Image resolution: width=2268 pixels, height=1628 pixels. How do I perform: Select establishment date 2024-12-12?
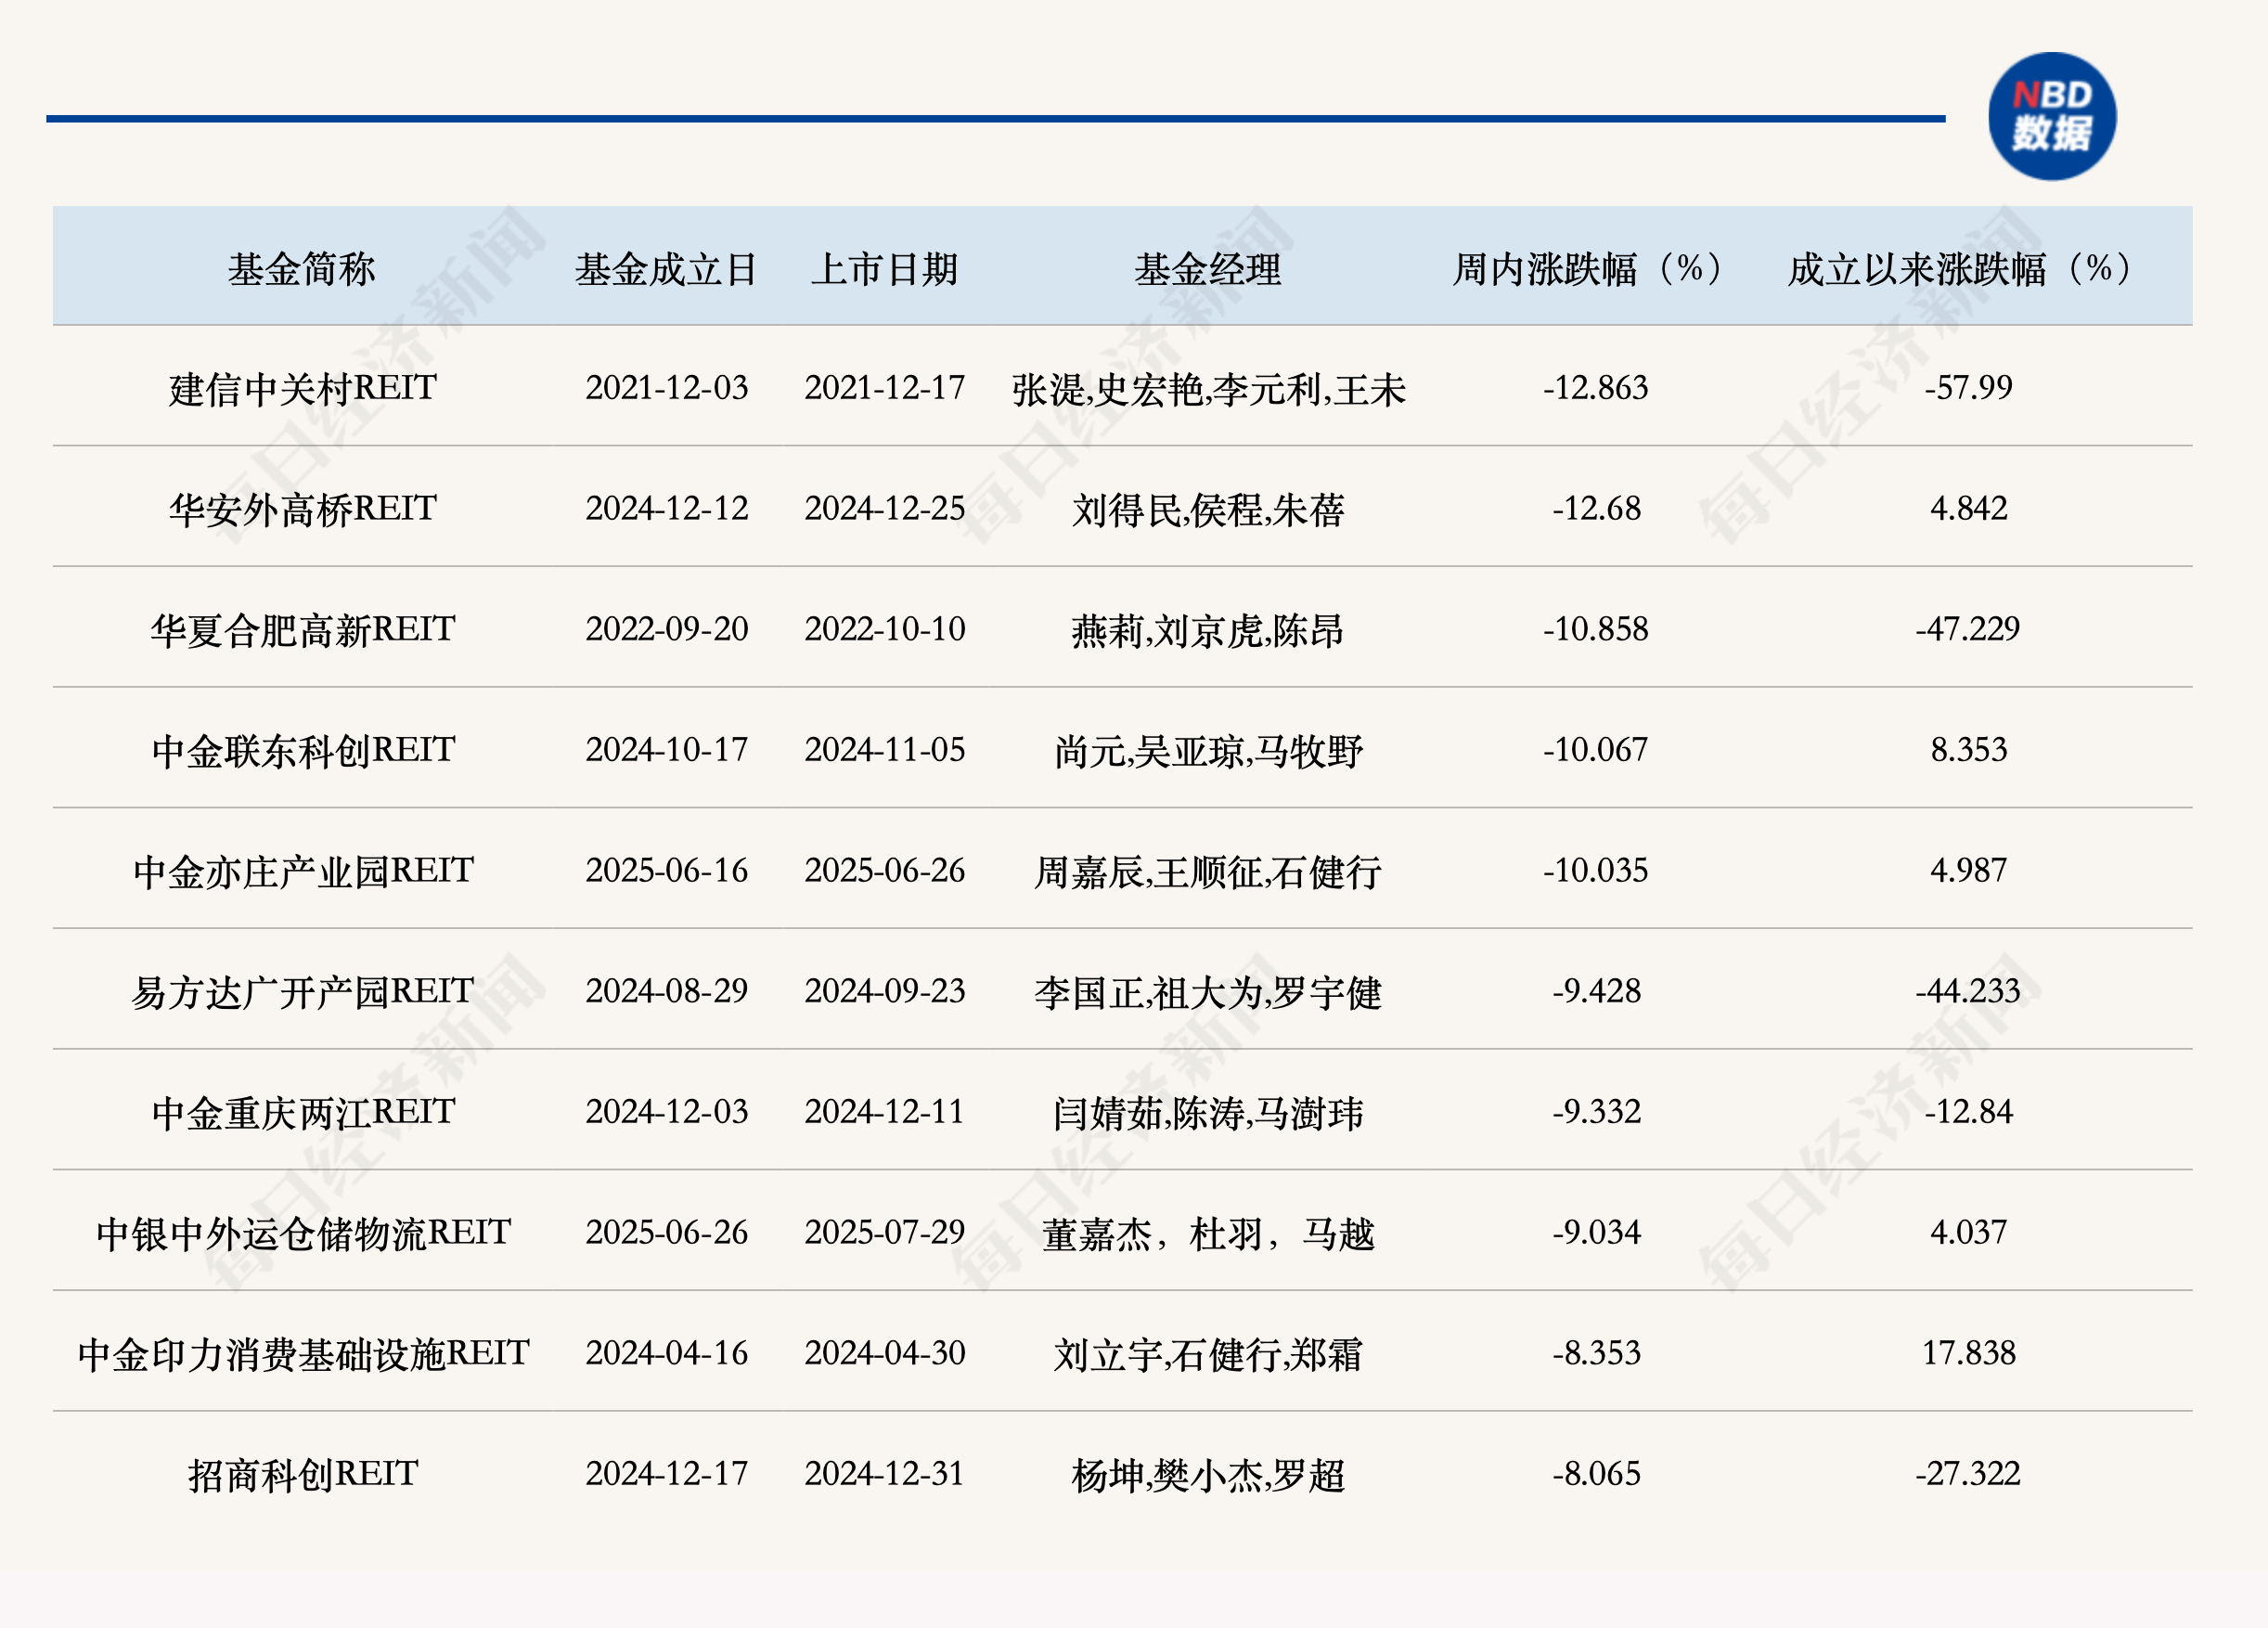click(667, 509)
